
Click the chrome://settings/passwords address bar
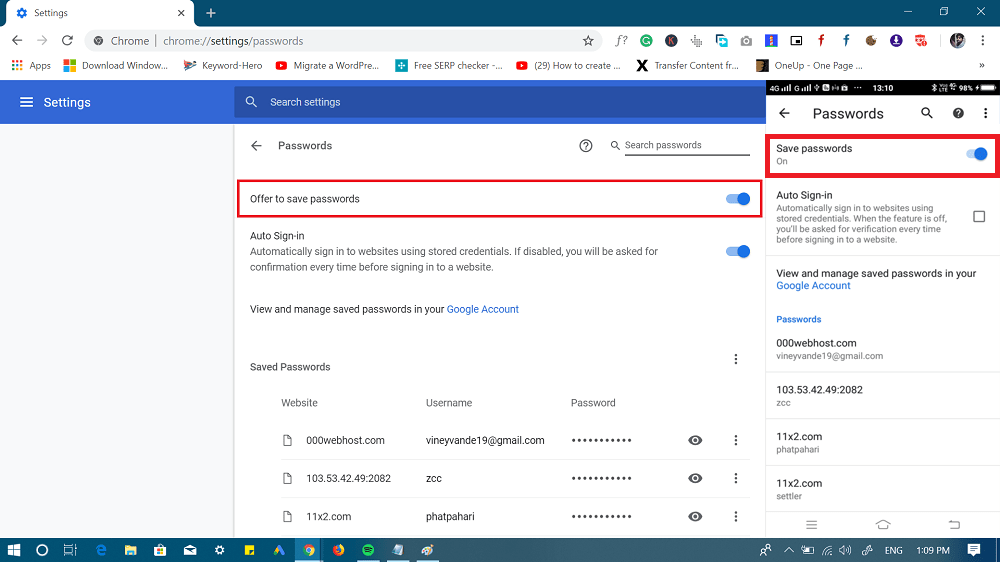click(343, 41)
